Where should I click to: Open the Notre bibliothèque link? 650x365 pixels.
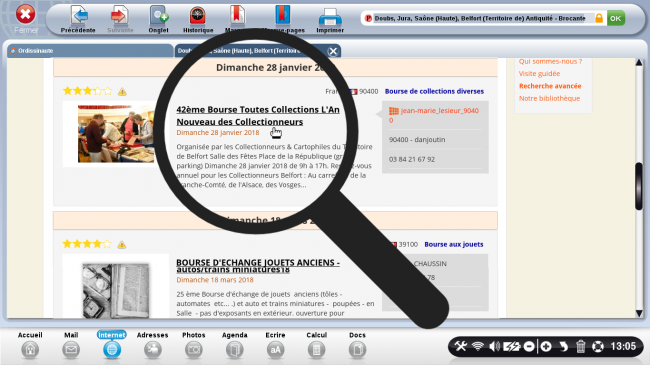549,99
